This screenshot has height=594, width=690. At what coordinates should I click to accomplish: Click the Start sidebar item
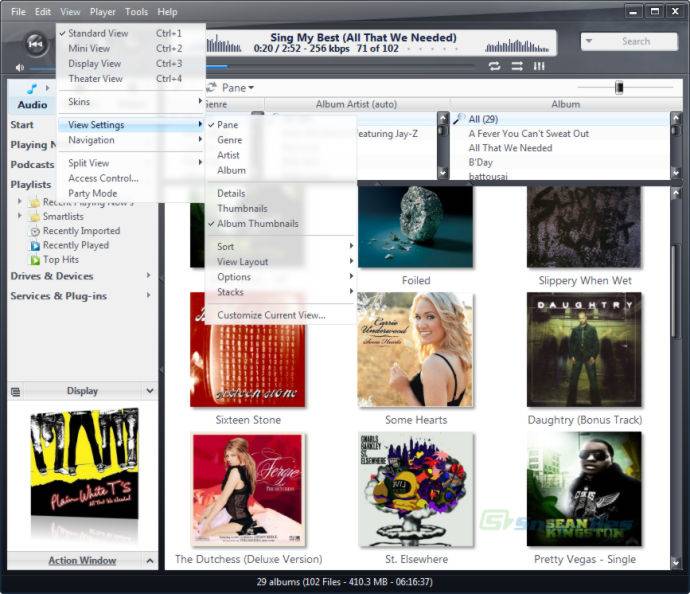point(22,125)
